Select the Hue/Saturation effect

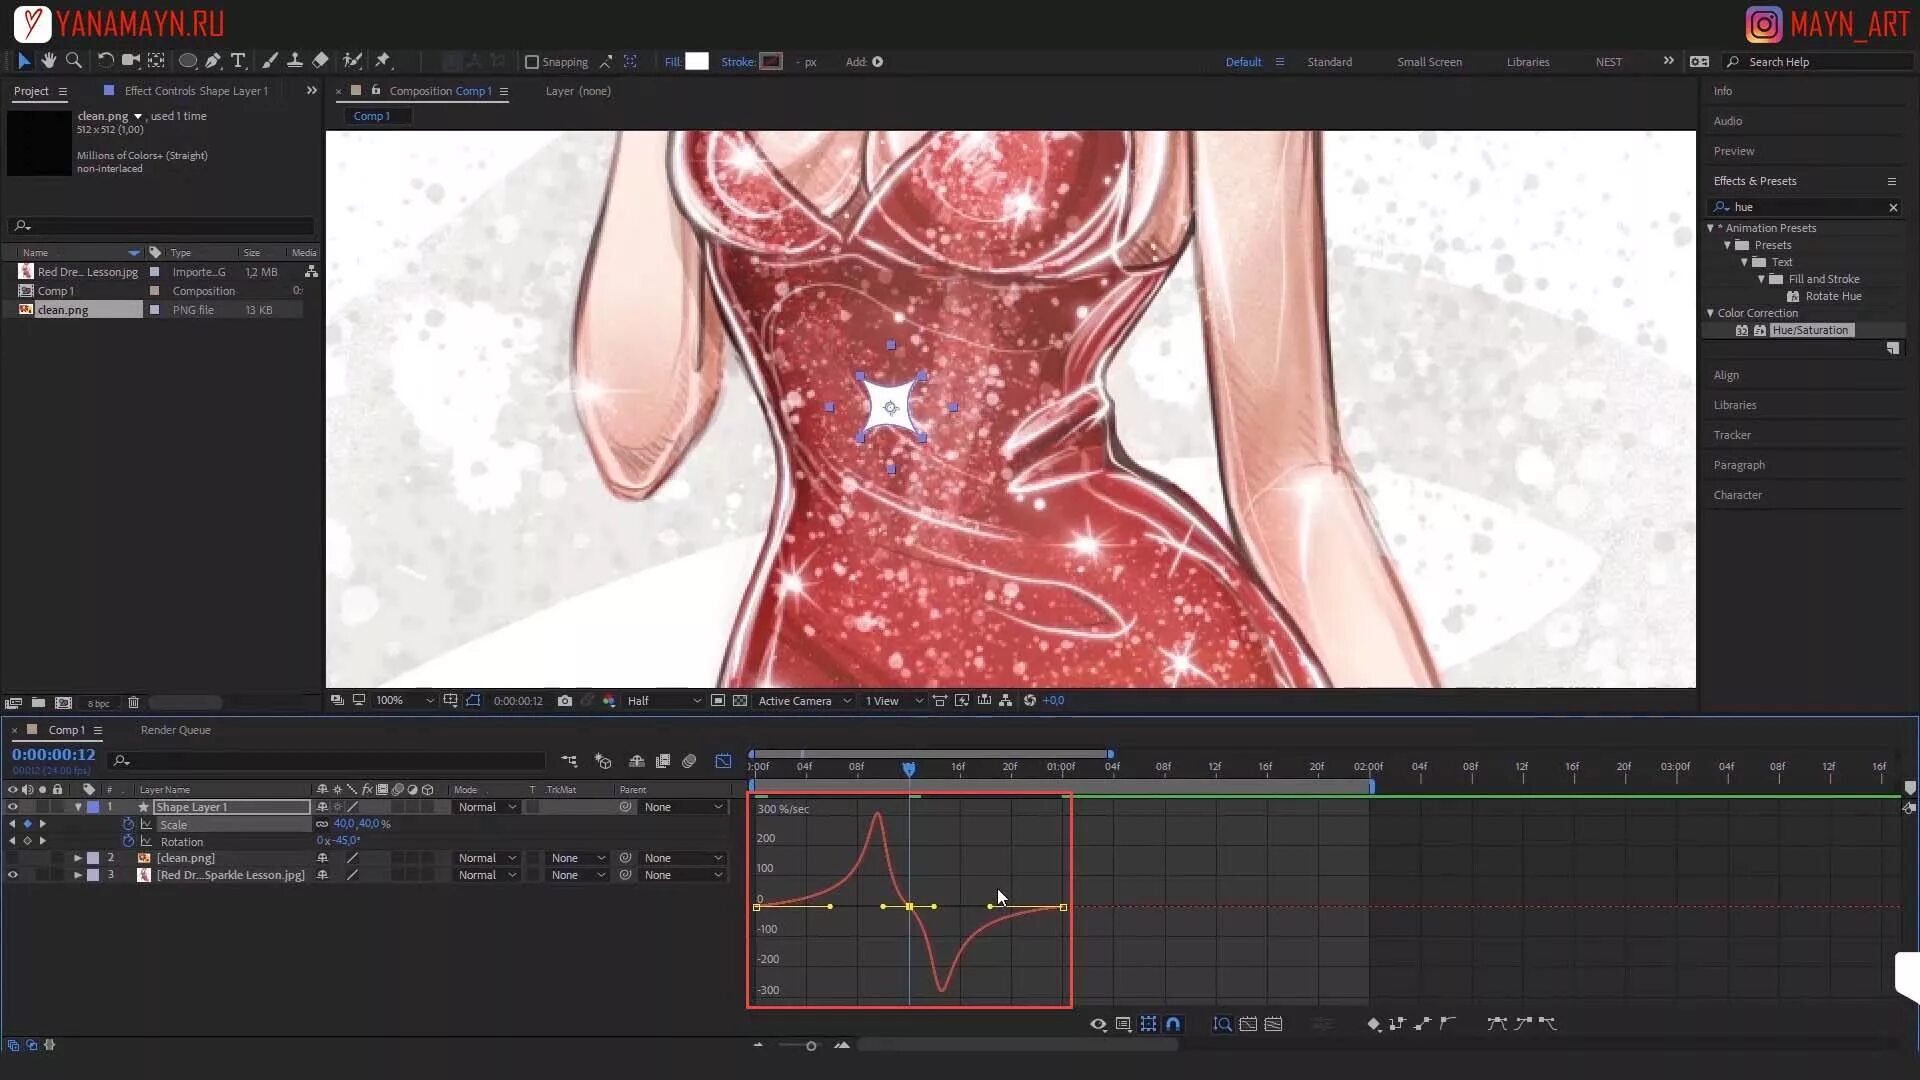click(1809, 330)
